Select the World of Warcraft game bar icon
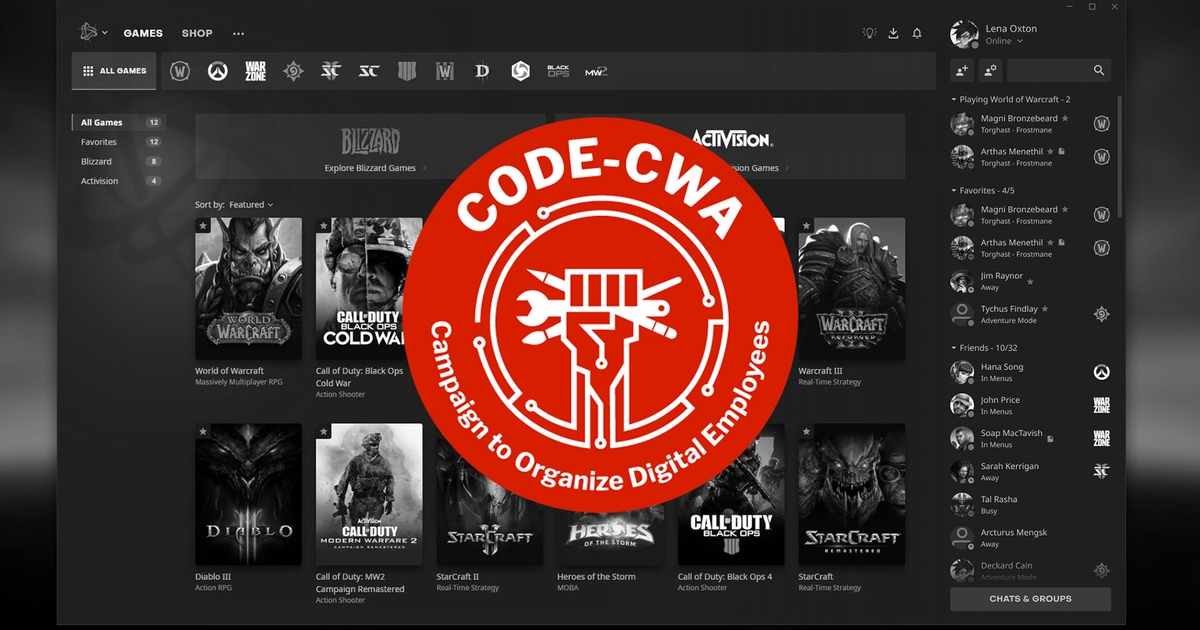Viewport: 1200px width, 630px height. coord(180,71)
